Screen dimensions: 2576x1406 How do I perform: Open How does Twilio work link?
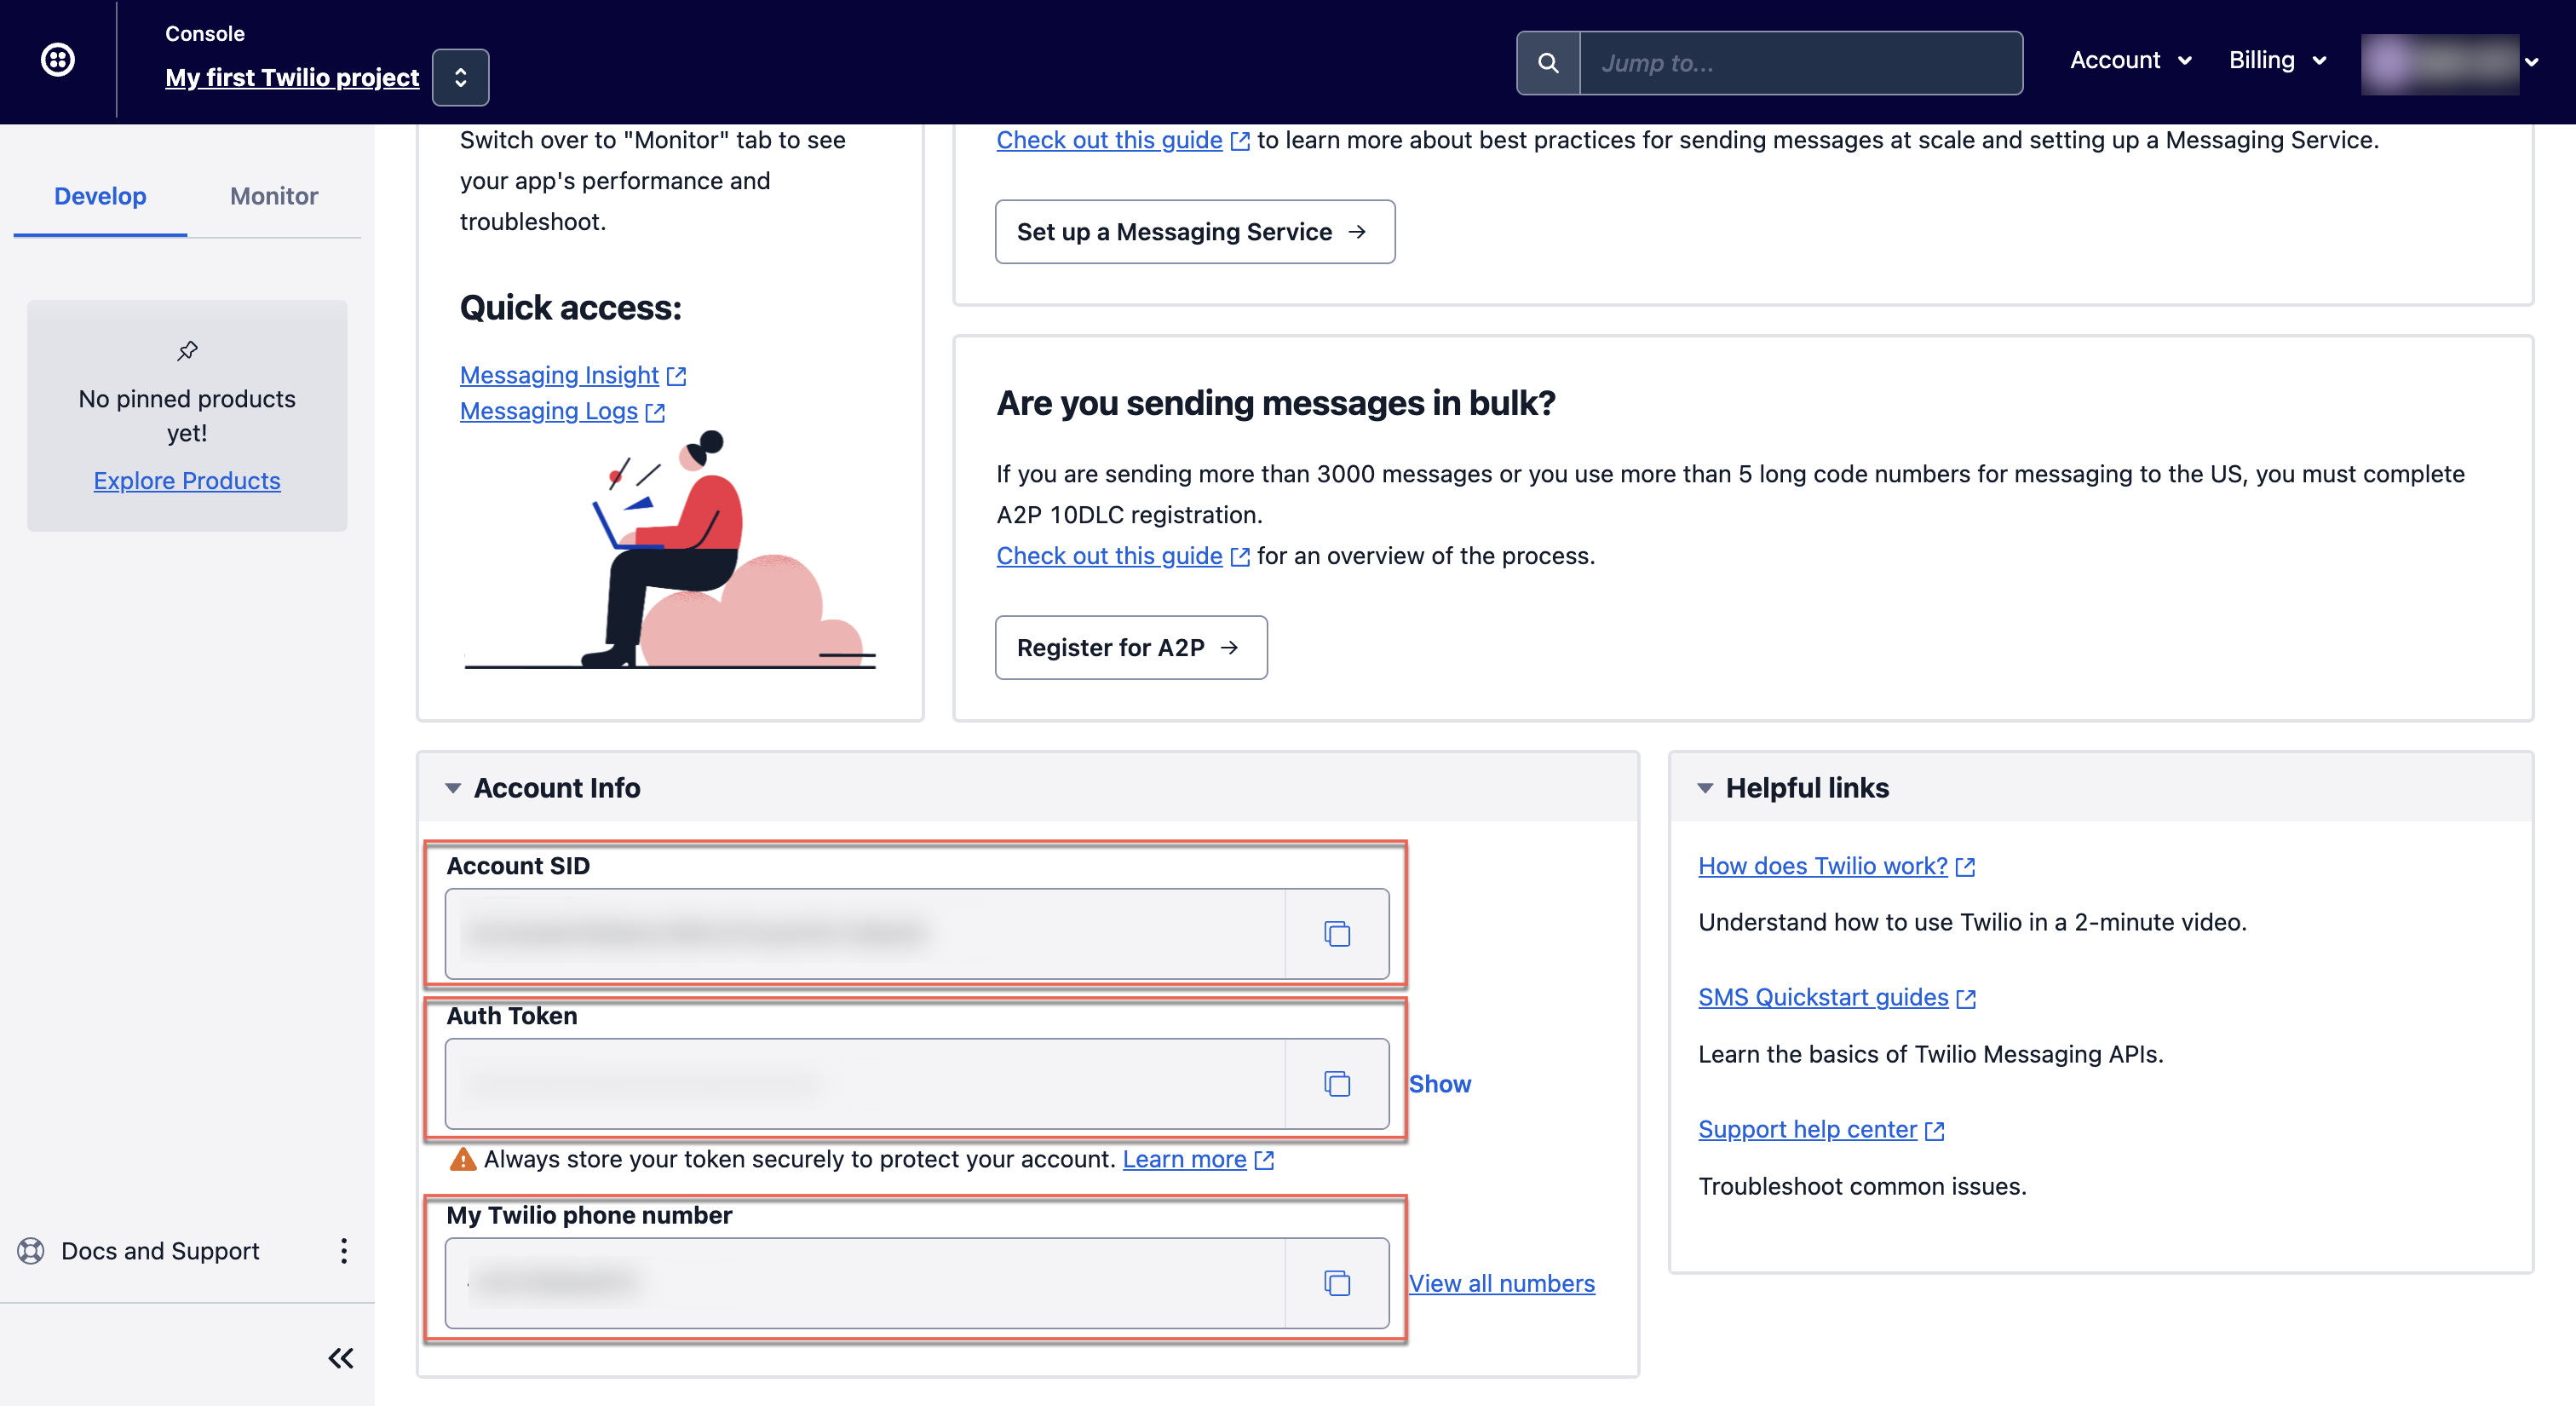click(x=1822, y=866)
